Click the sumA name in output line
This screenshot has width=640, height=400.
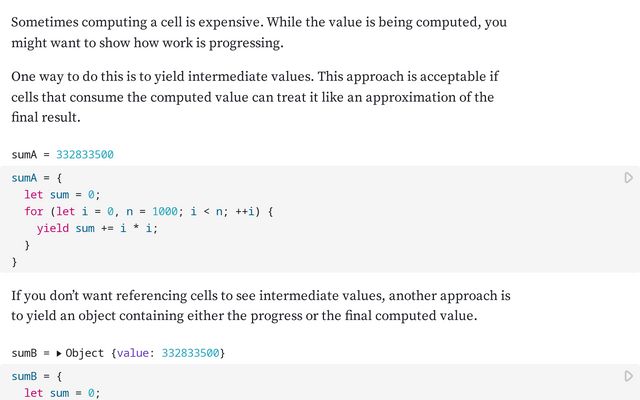(x=24, y=155)
